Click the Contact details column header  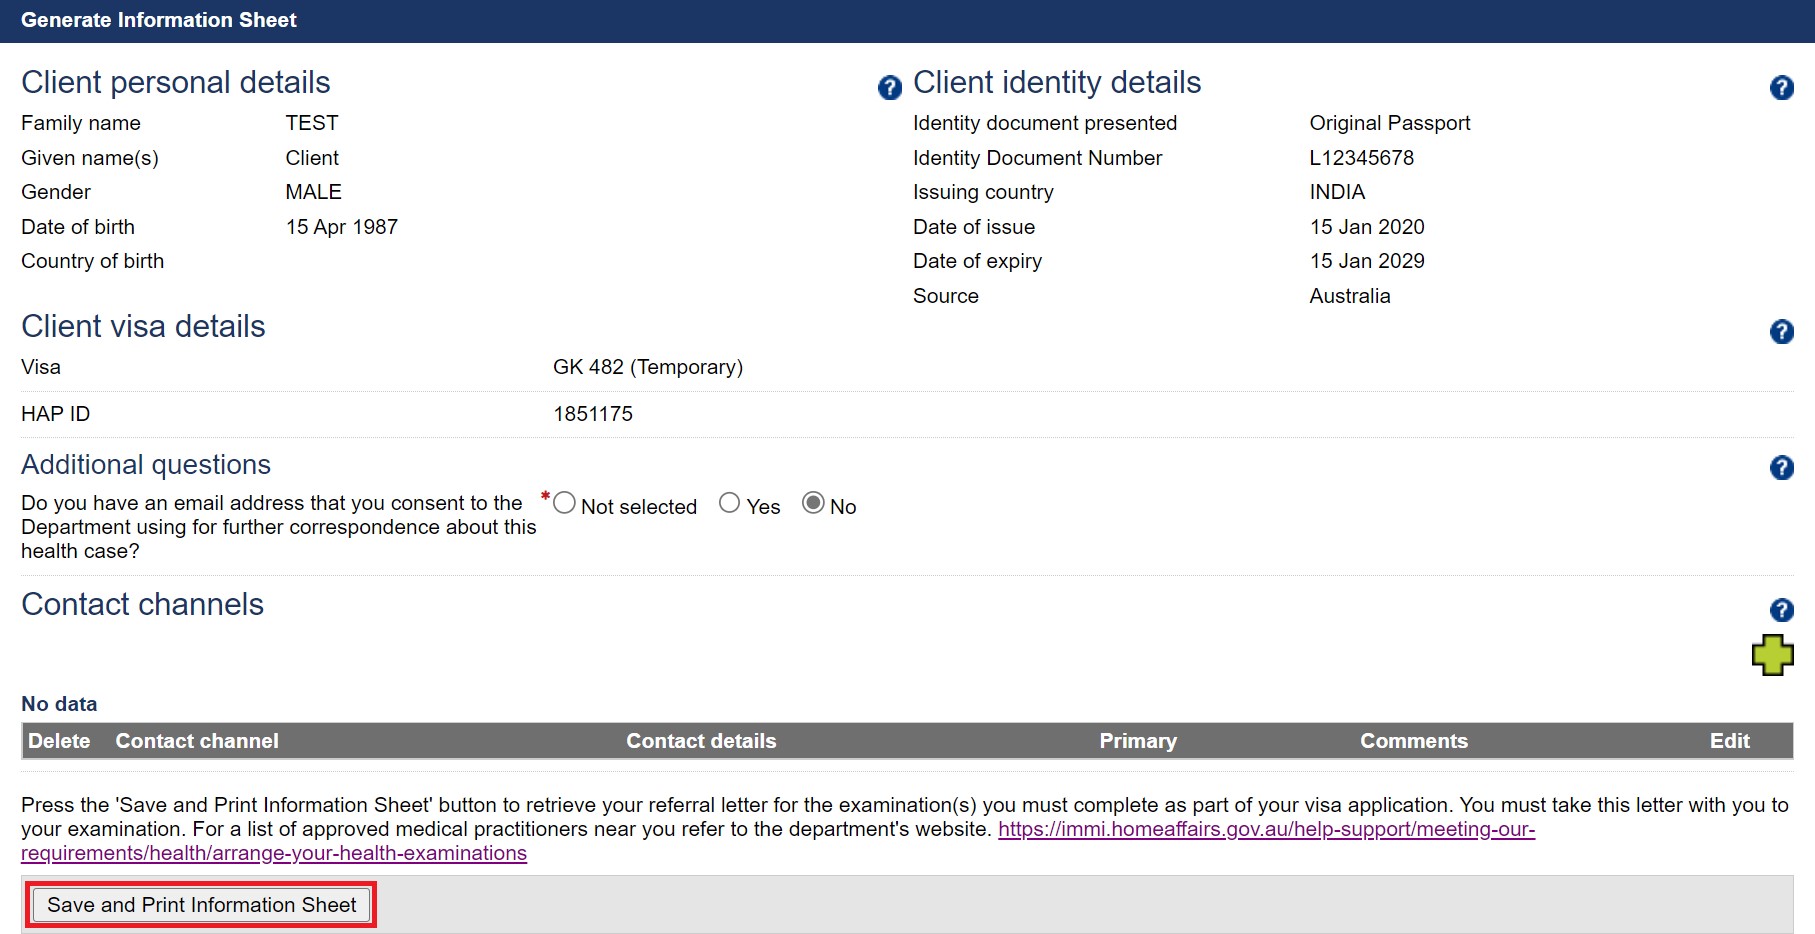pyautogui.click(x=701, y=741)
